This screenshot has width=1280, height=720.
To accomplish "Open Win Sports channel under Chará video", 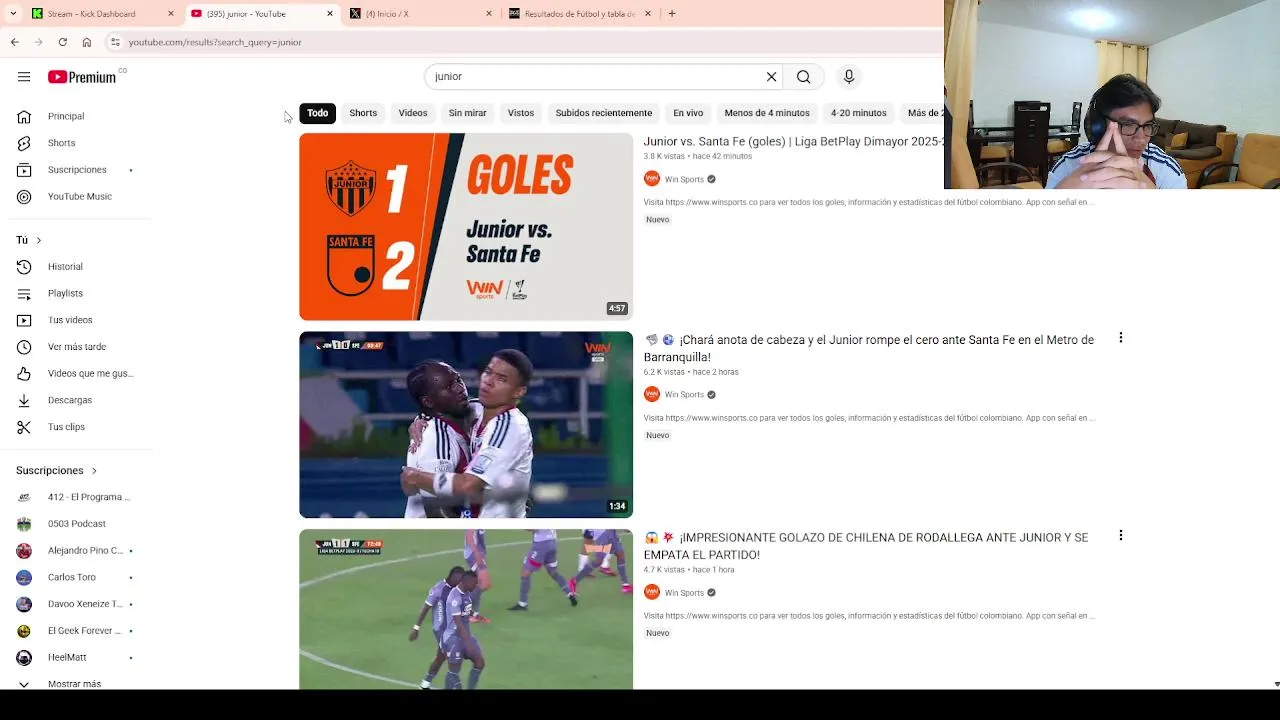I will coord(684,395).
